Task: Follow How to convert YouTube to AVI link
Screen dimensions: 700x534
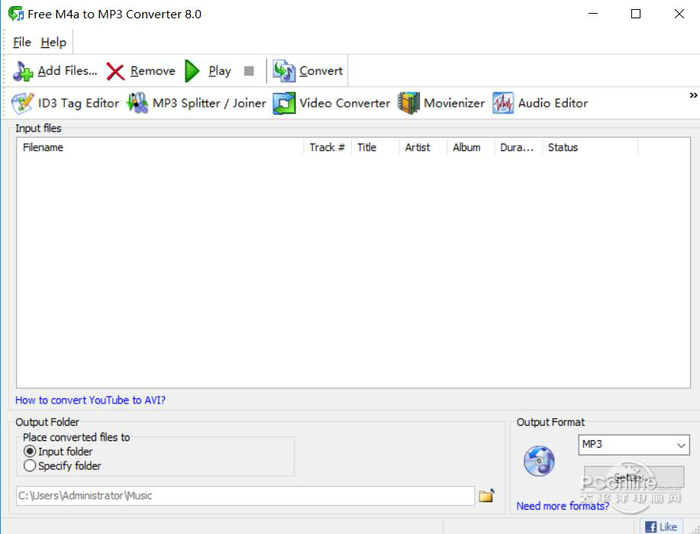Action: pos(90,400)
